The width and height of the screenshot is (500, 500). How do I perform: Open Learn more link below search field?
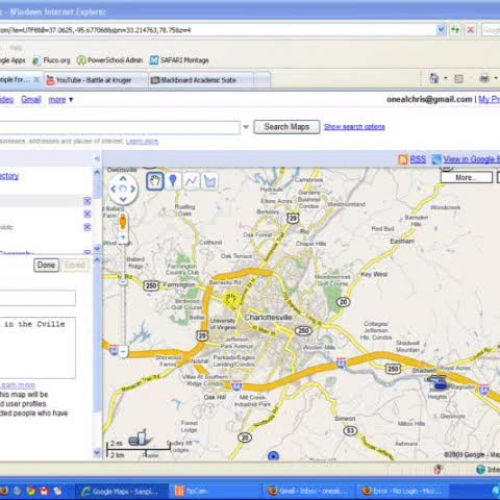point(142,141)
